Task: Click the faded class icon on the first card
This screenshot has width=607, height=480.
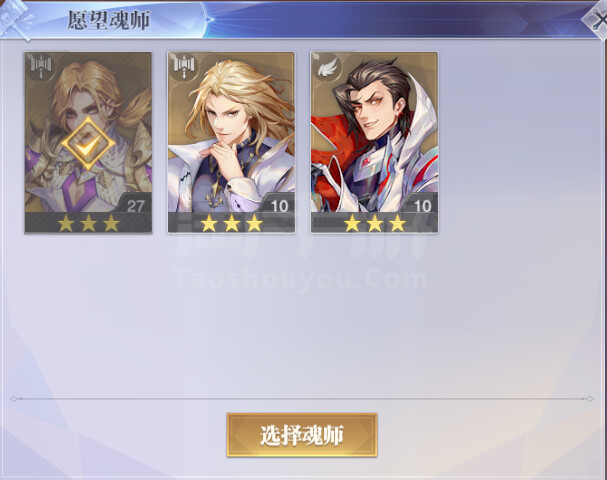Action: click(x=41, y=67)
